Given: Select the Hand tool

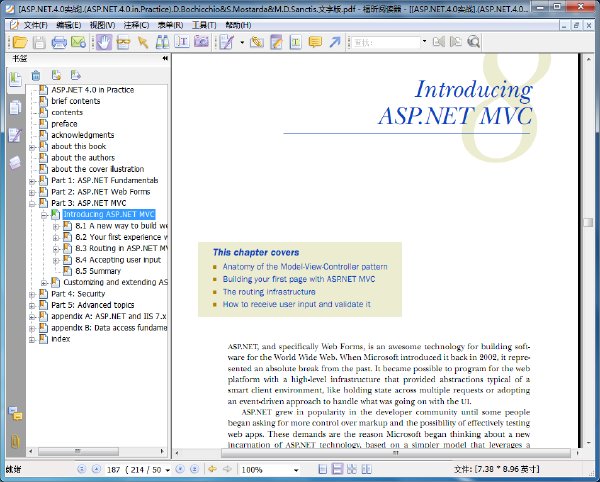Looking at the screenshot, I should coord(103,42).
